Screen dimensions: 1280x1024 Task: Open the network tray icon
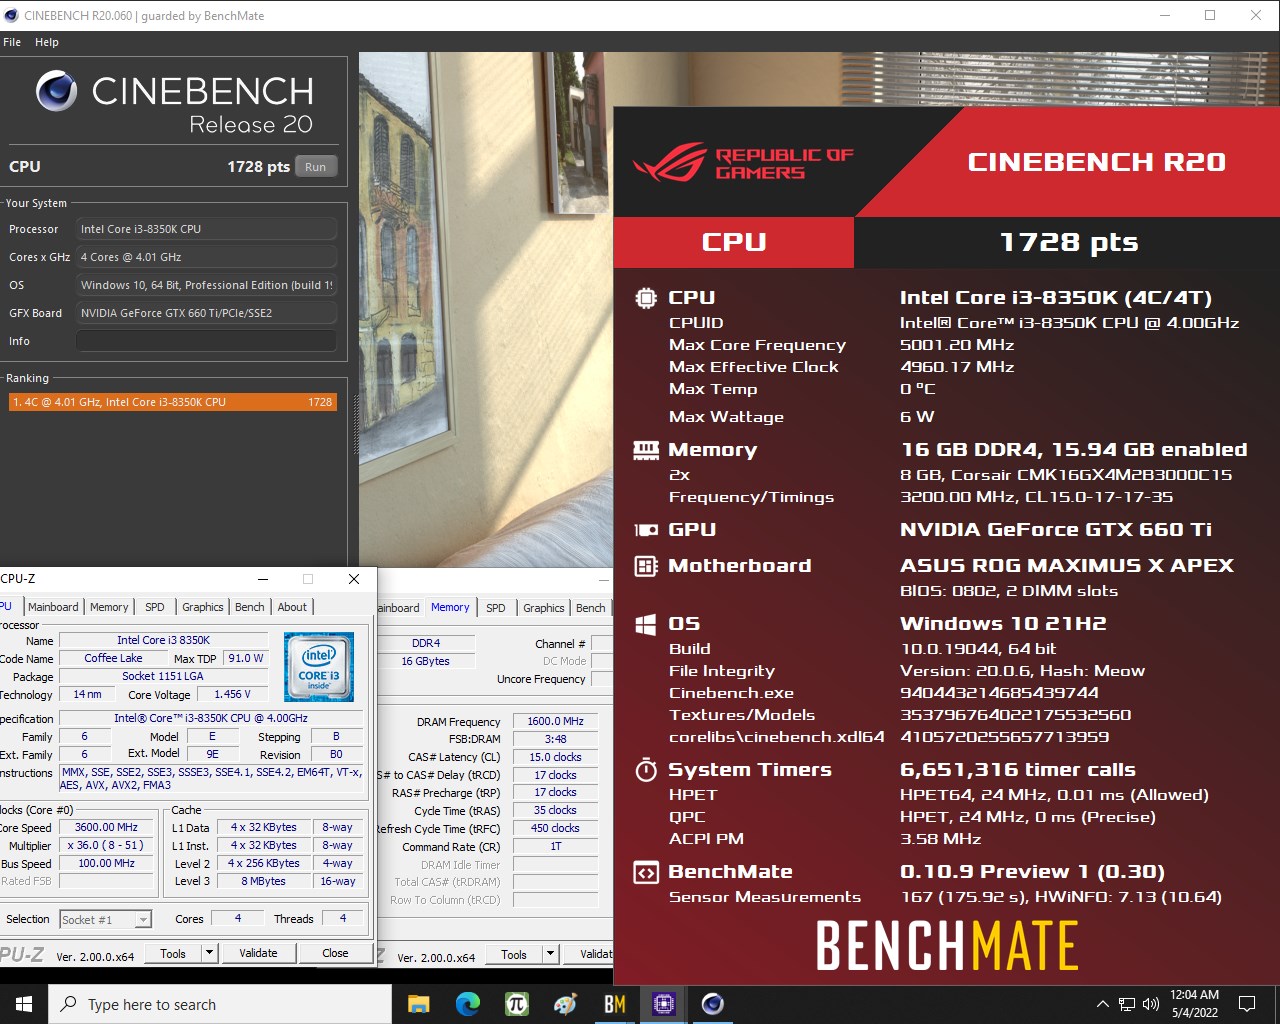1127,1004
